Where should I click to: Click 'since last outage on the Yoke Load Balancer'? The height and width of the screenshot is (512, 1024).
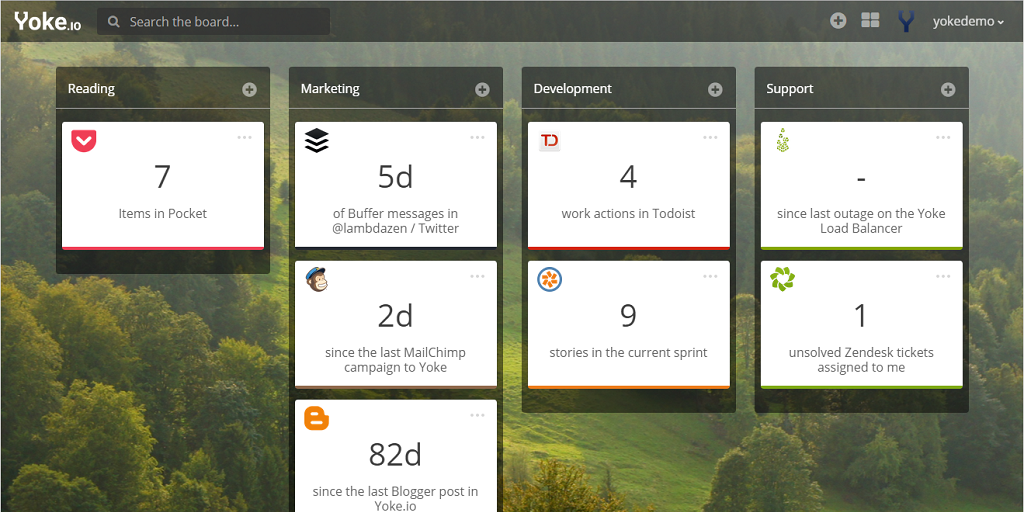[x=861, y=221]
